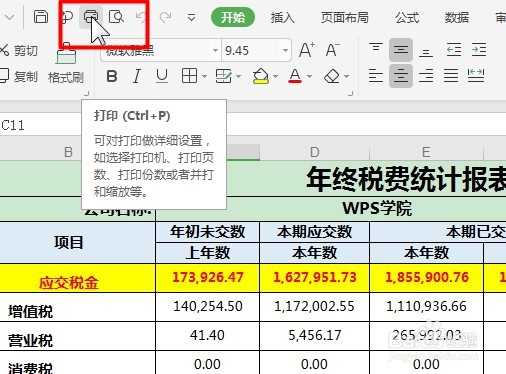Click the cell containing 1,172,002.55

coord(314,307)
